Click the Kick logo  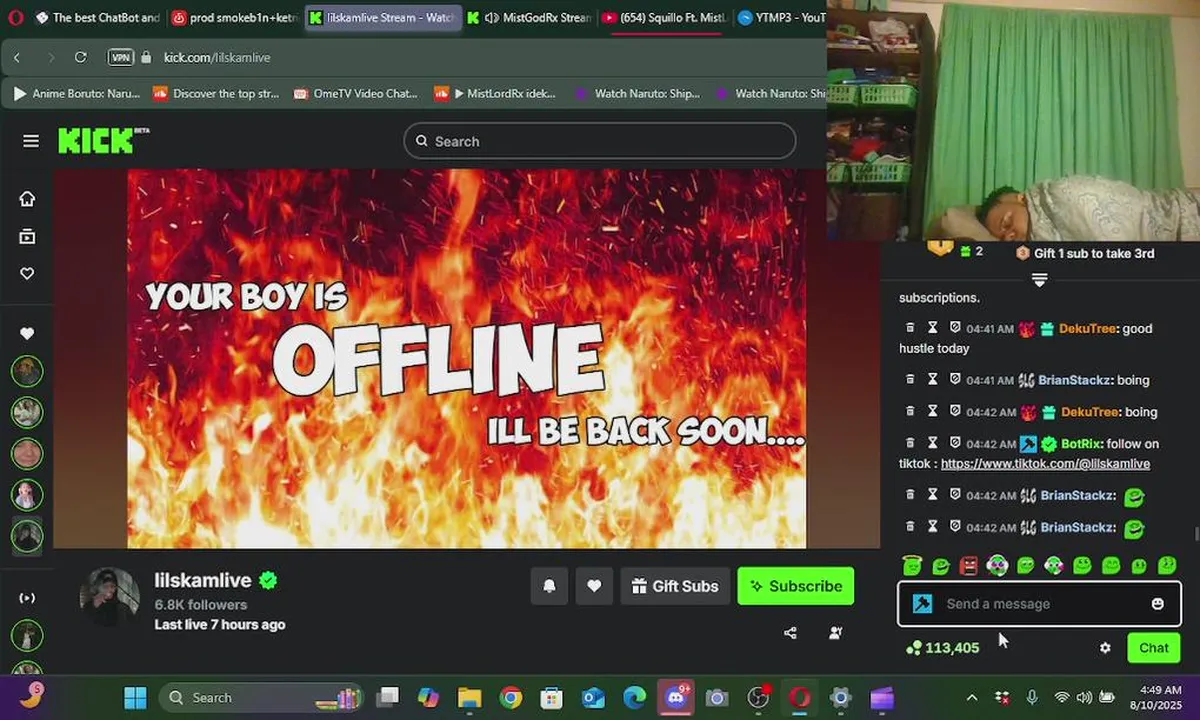point(103,140)
